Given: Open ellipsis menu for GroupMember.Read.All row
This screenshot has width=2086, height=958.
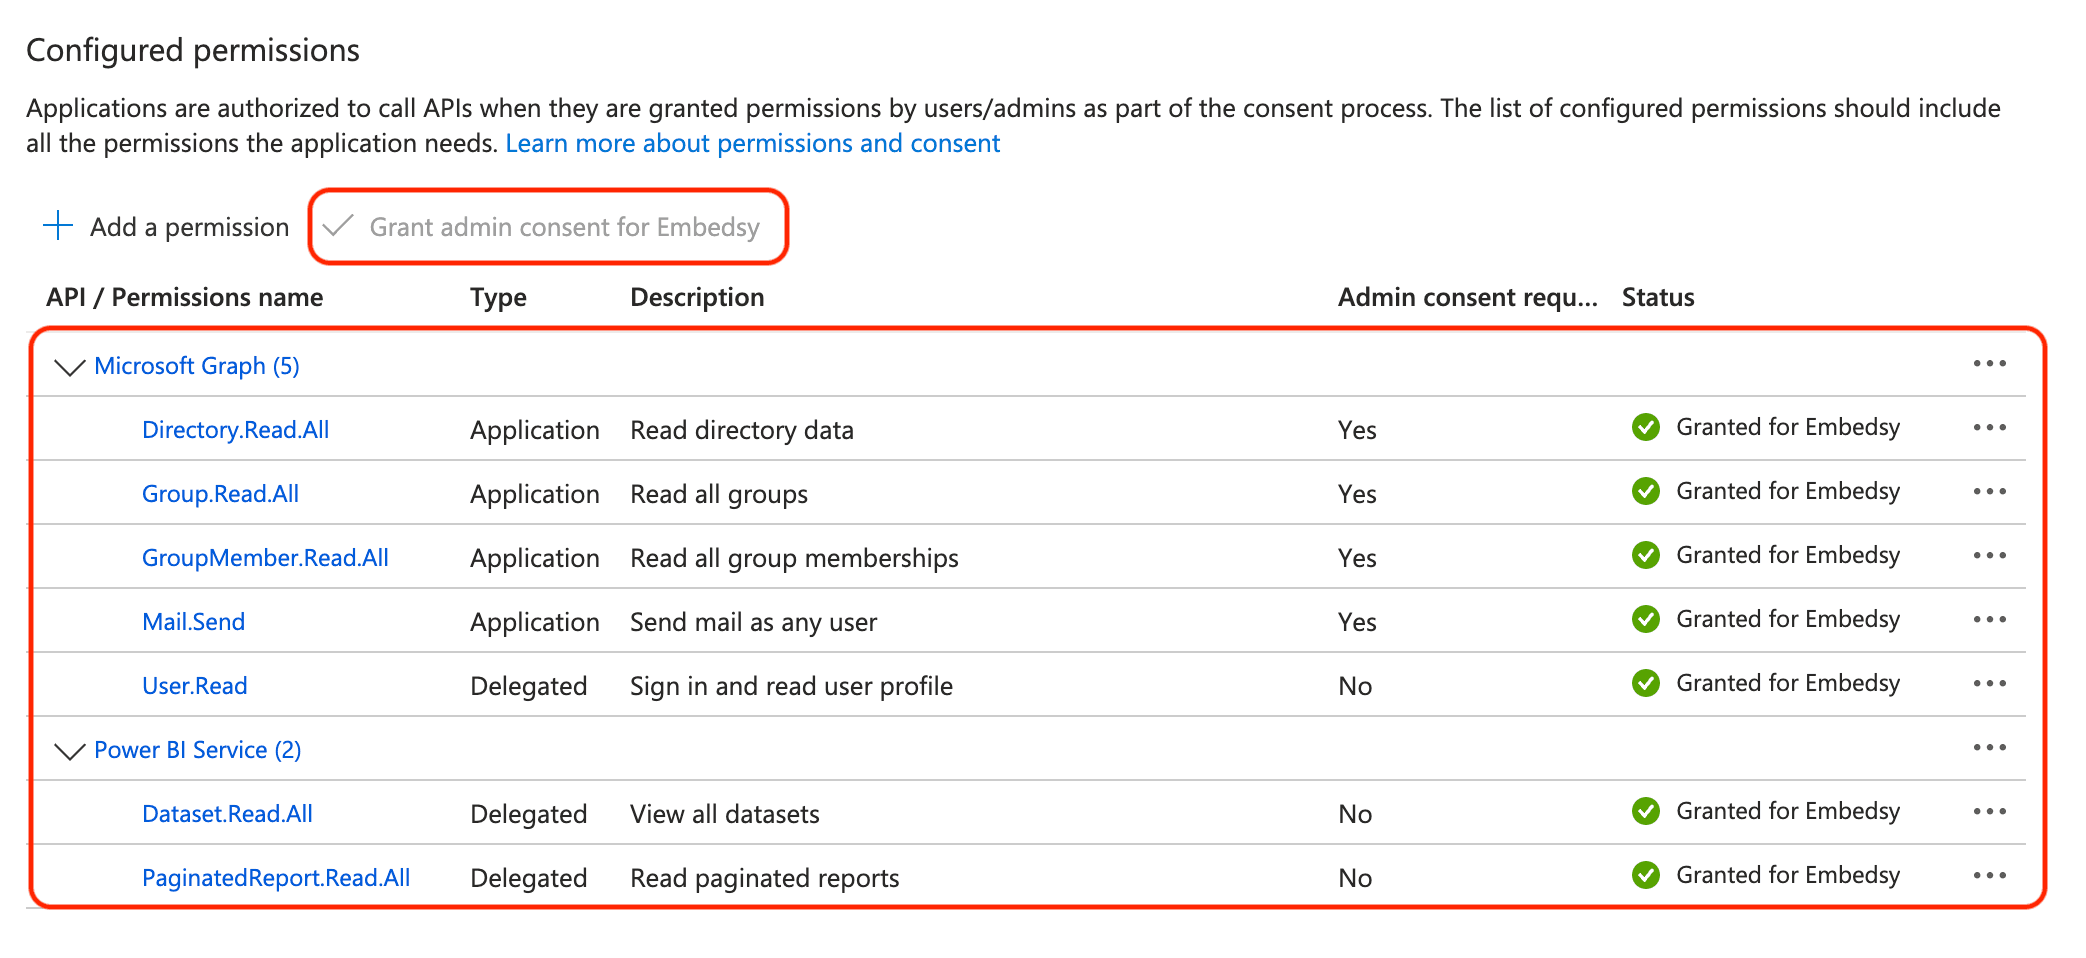Looking at the screenshot, I should (1989, 555).
